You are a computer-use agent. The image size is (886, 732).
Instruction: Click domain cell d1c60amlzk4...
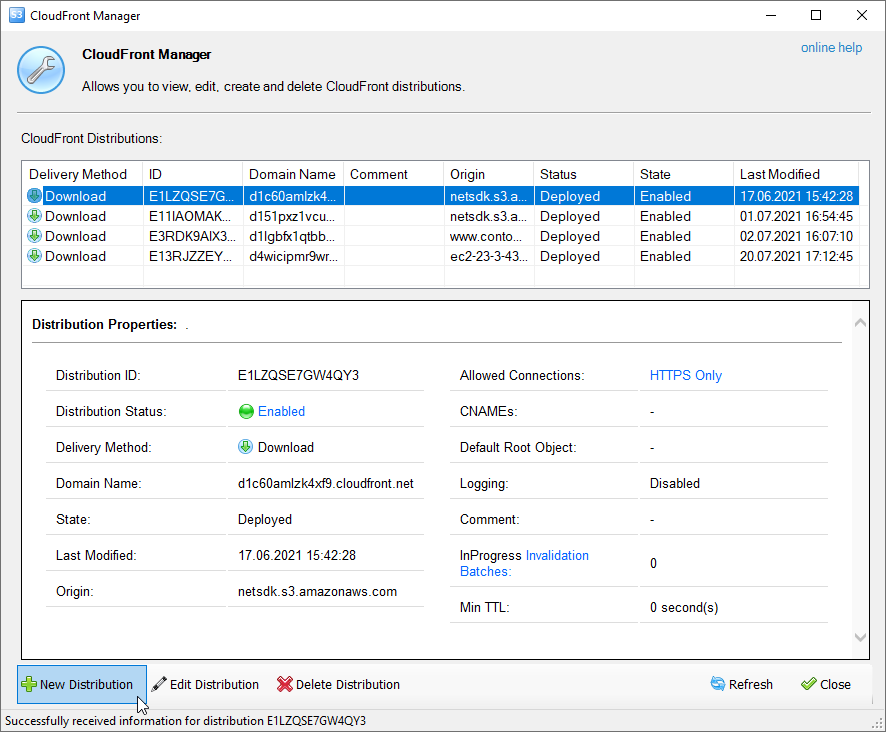(293, 196)
